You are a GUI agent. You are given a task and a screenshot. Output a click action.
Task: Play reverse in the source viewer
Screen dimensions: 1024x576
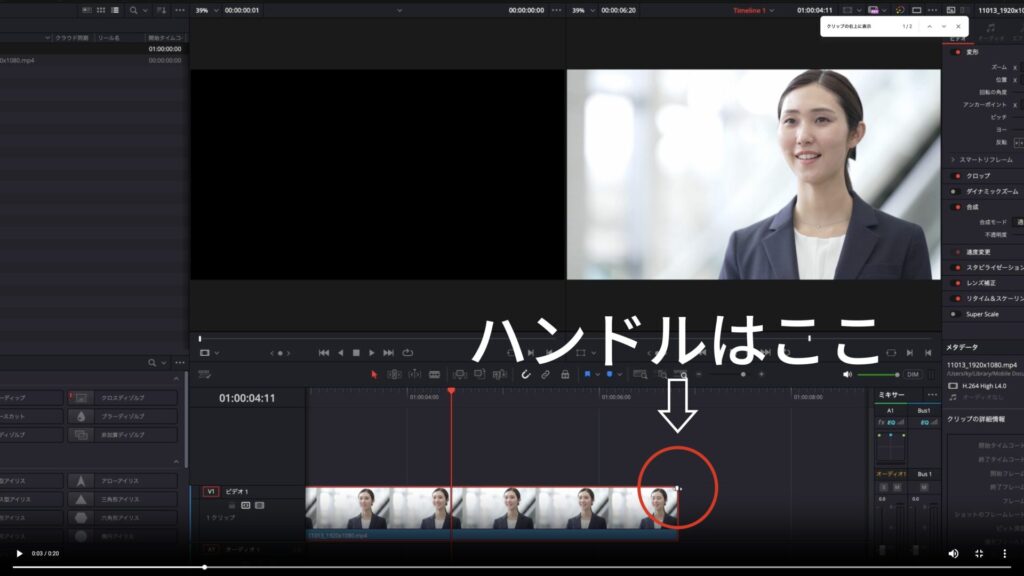click(340, 353)
